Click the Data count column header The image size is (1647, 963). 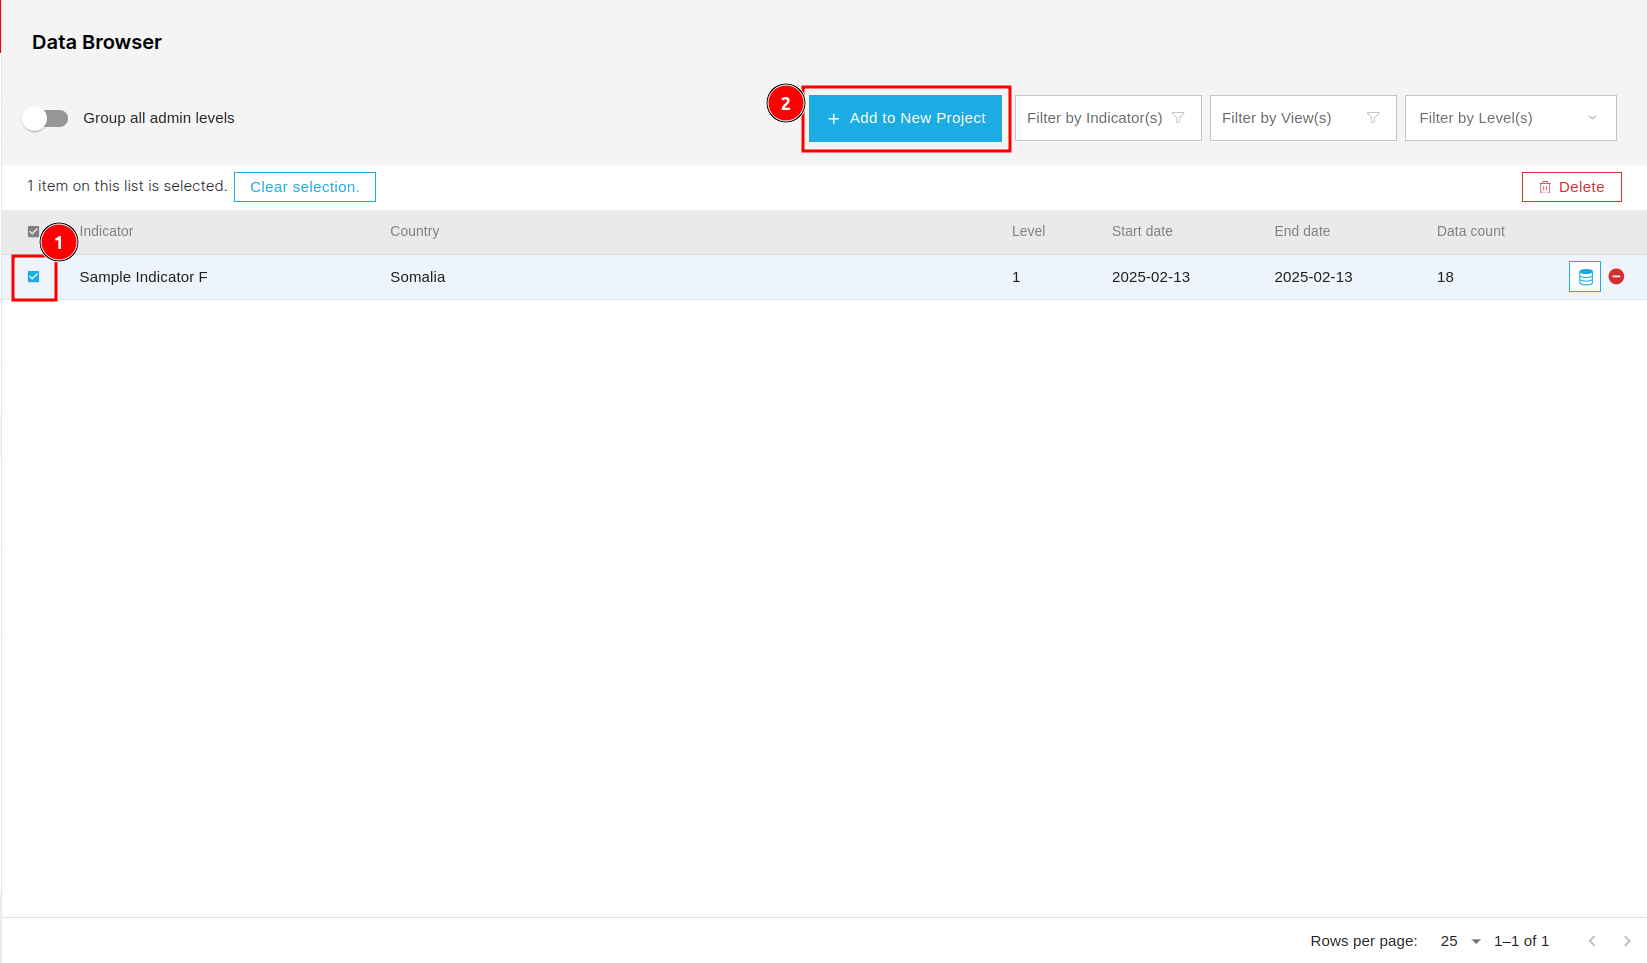click(x=1470, y=231)
